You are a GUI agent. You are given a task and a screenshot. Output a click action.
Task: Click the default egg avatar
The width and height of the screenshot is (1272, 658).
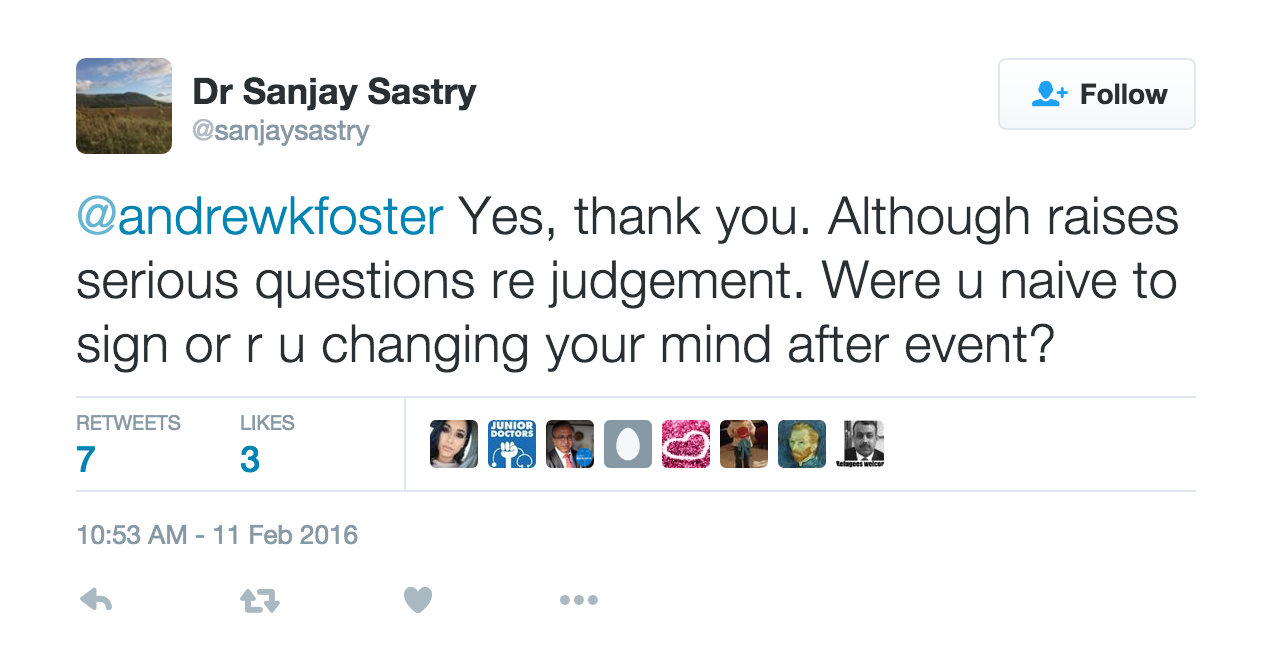[628, 444]
